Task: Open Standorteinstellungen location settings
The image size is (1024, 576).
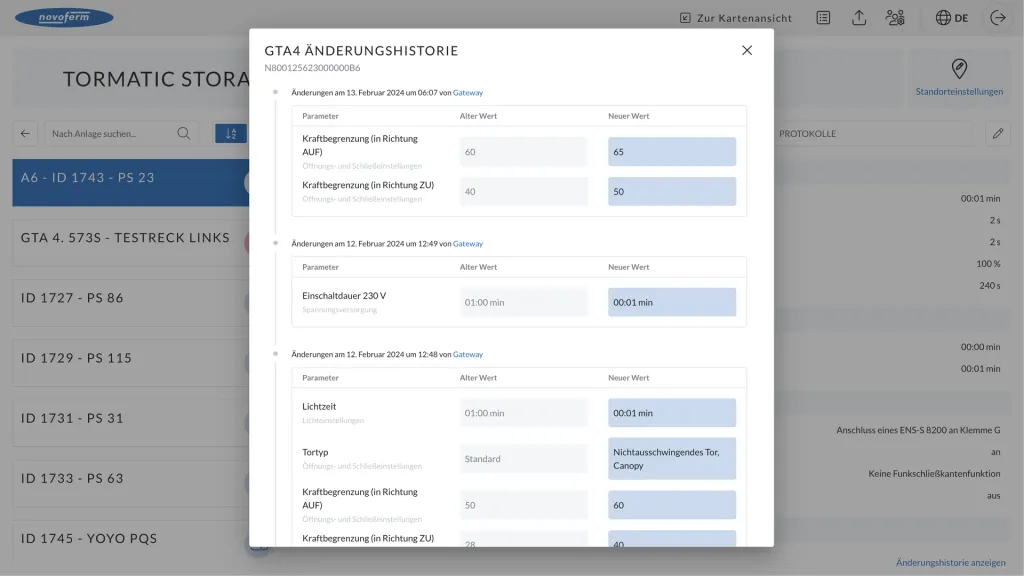Action: click(x=959, y=91)
